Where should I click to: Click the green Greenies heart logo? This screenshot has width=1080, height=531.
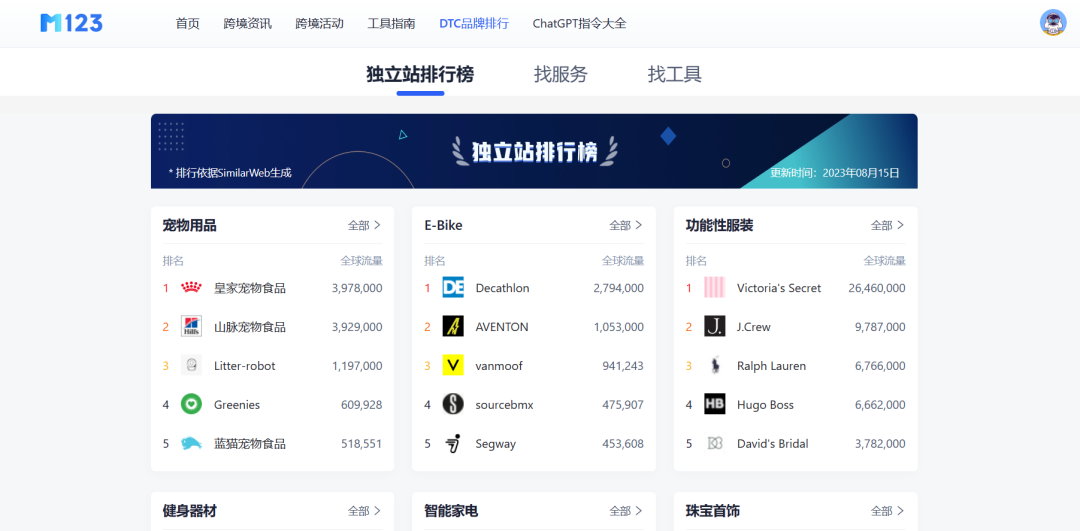click(191, 404)
